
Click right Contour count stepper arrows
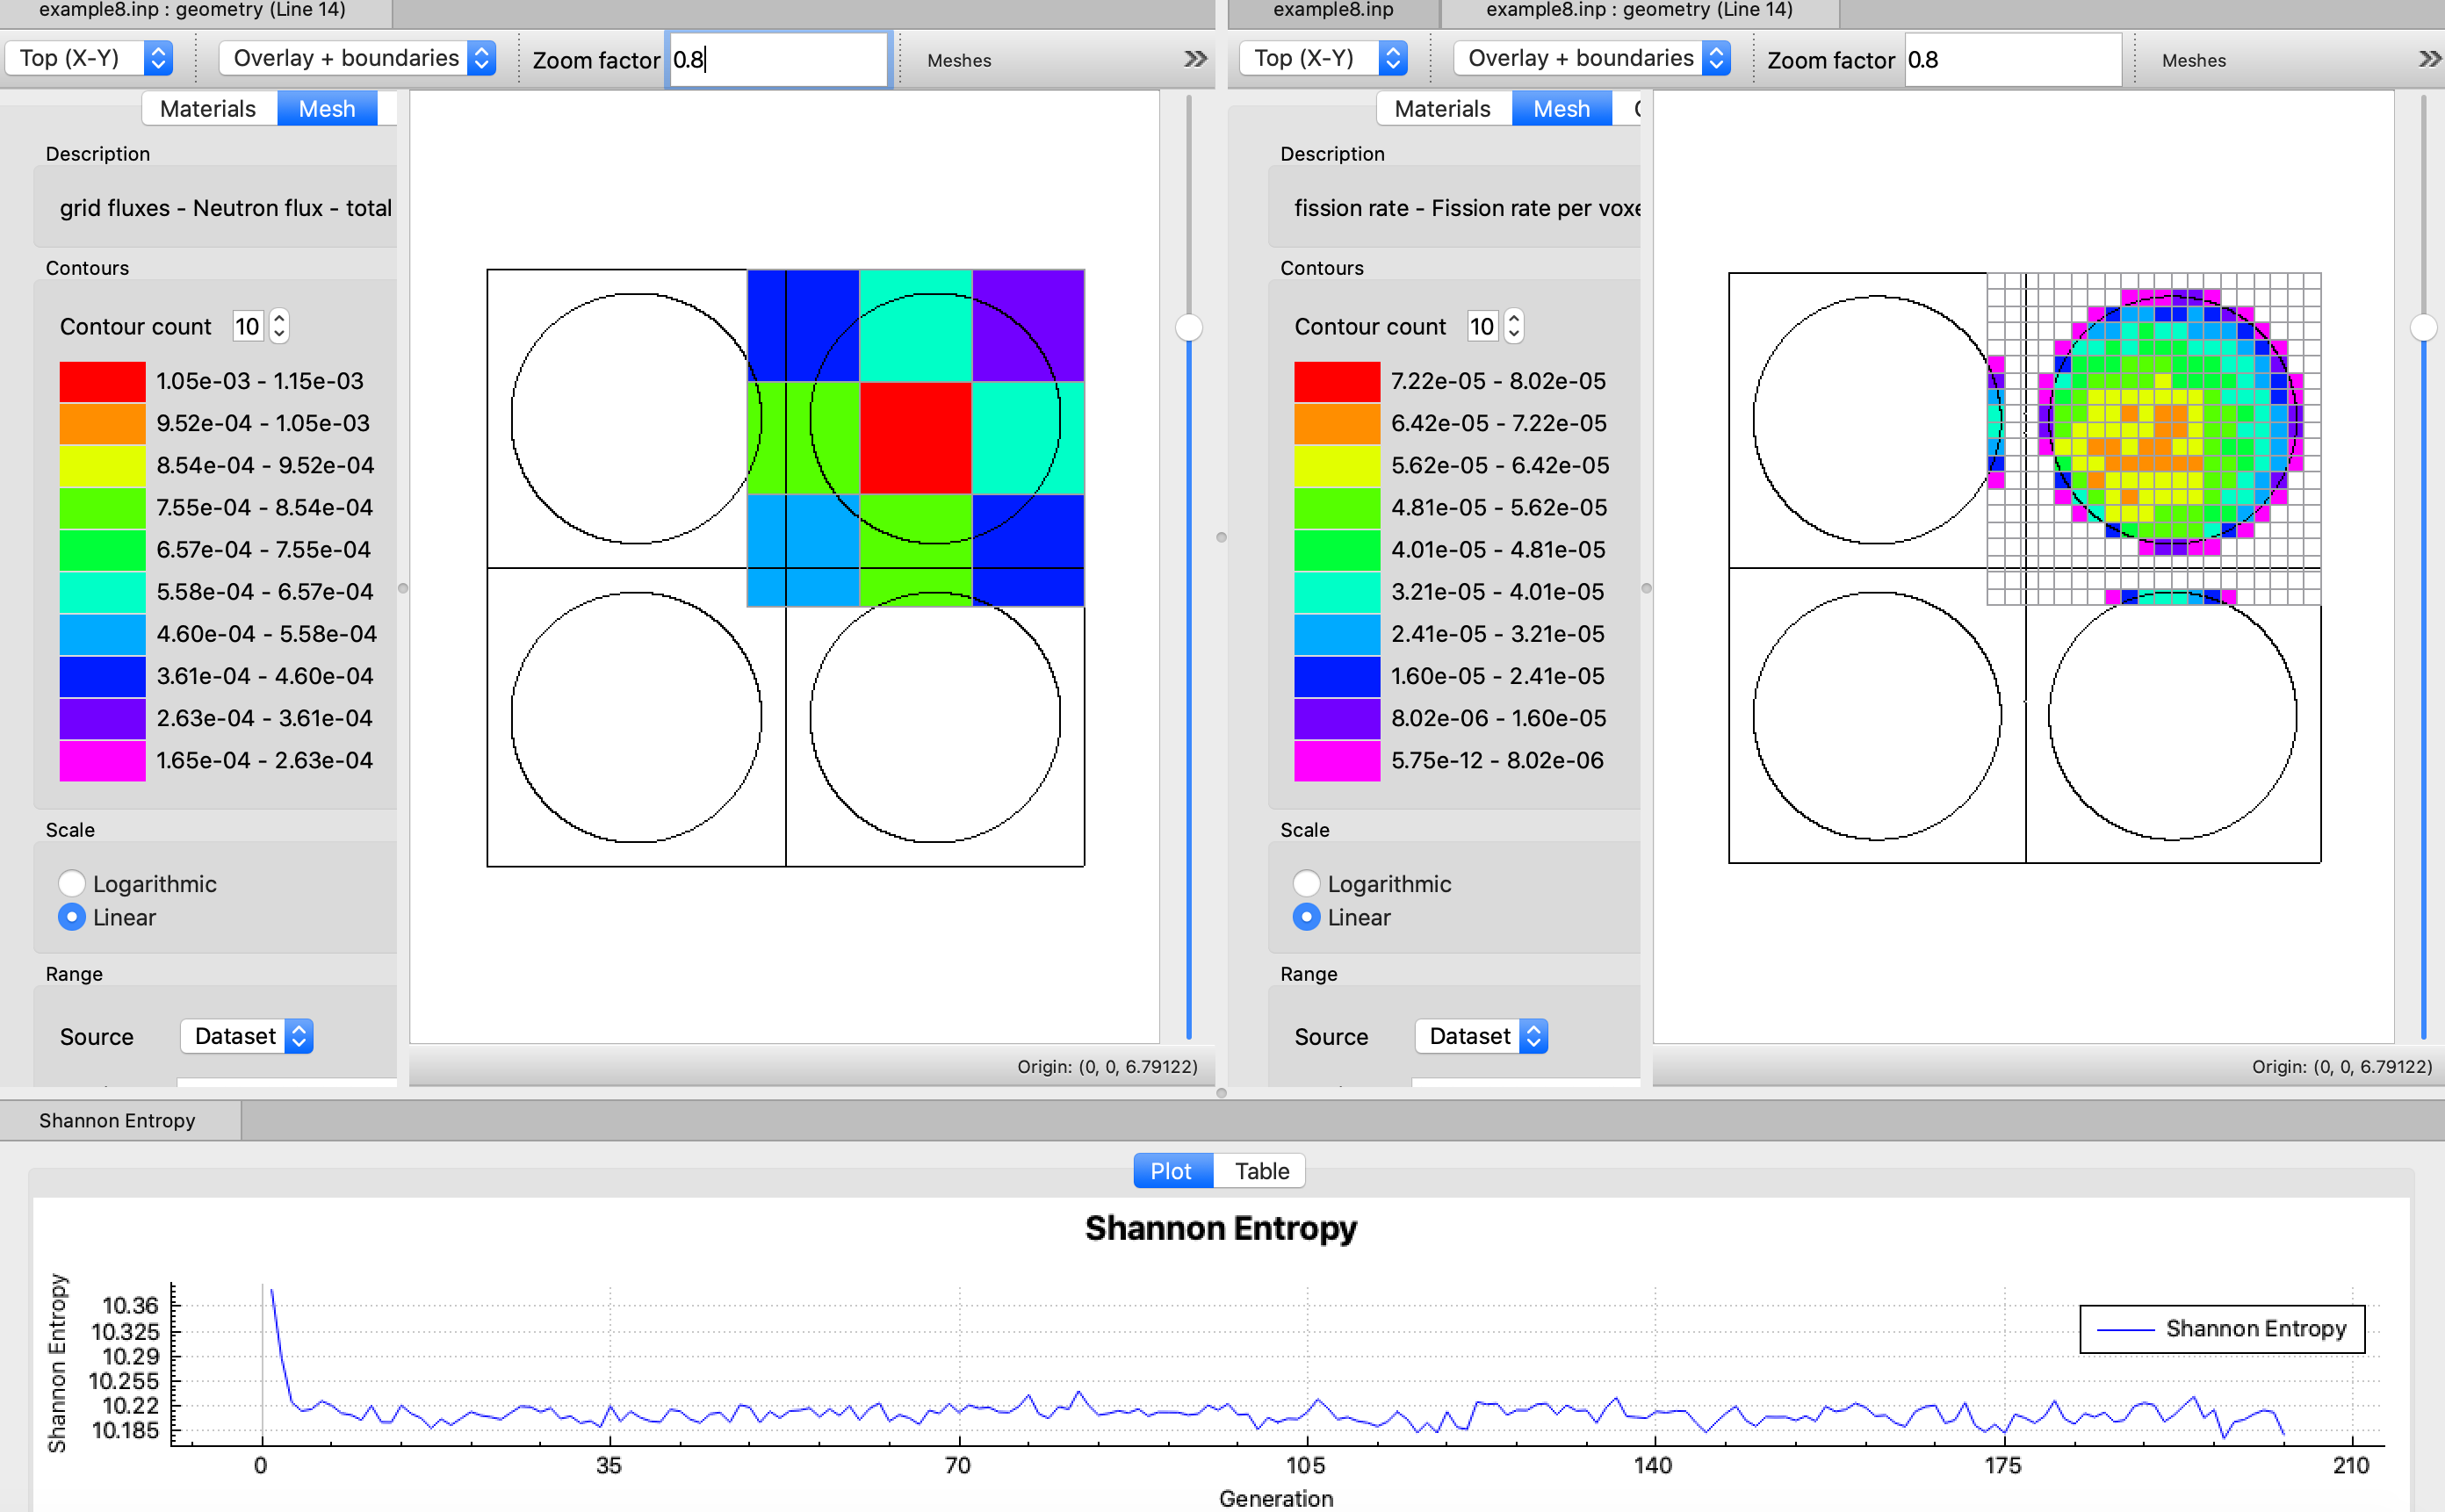click(x=1514, y=326)
